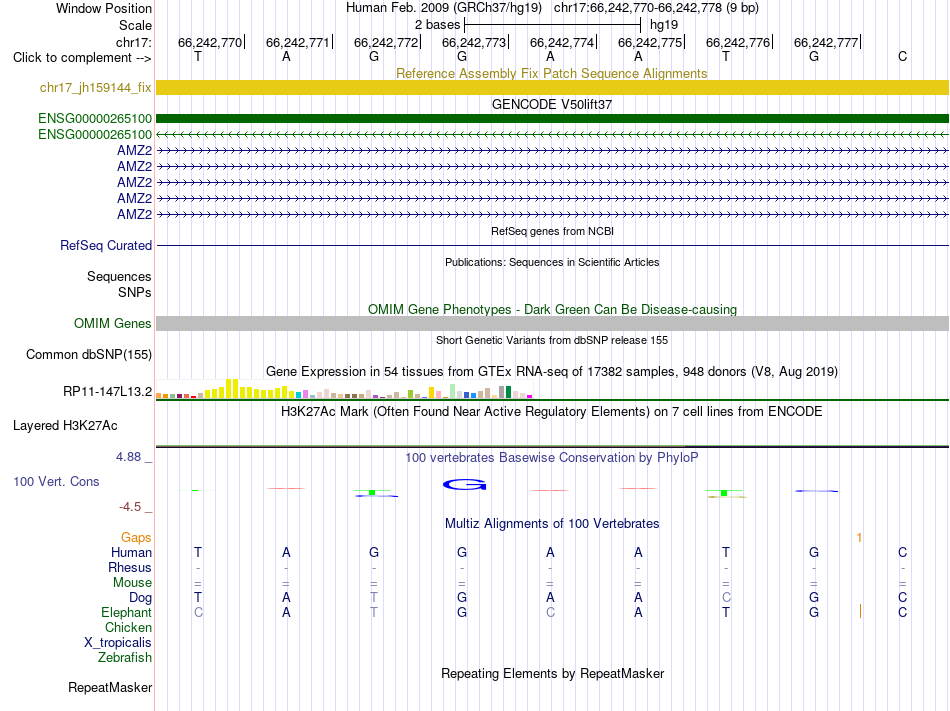Click the gray OMIM Genes bar
This screenshot has height=711, width=950.
(552, 323)
